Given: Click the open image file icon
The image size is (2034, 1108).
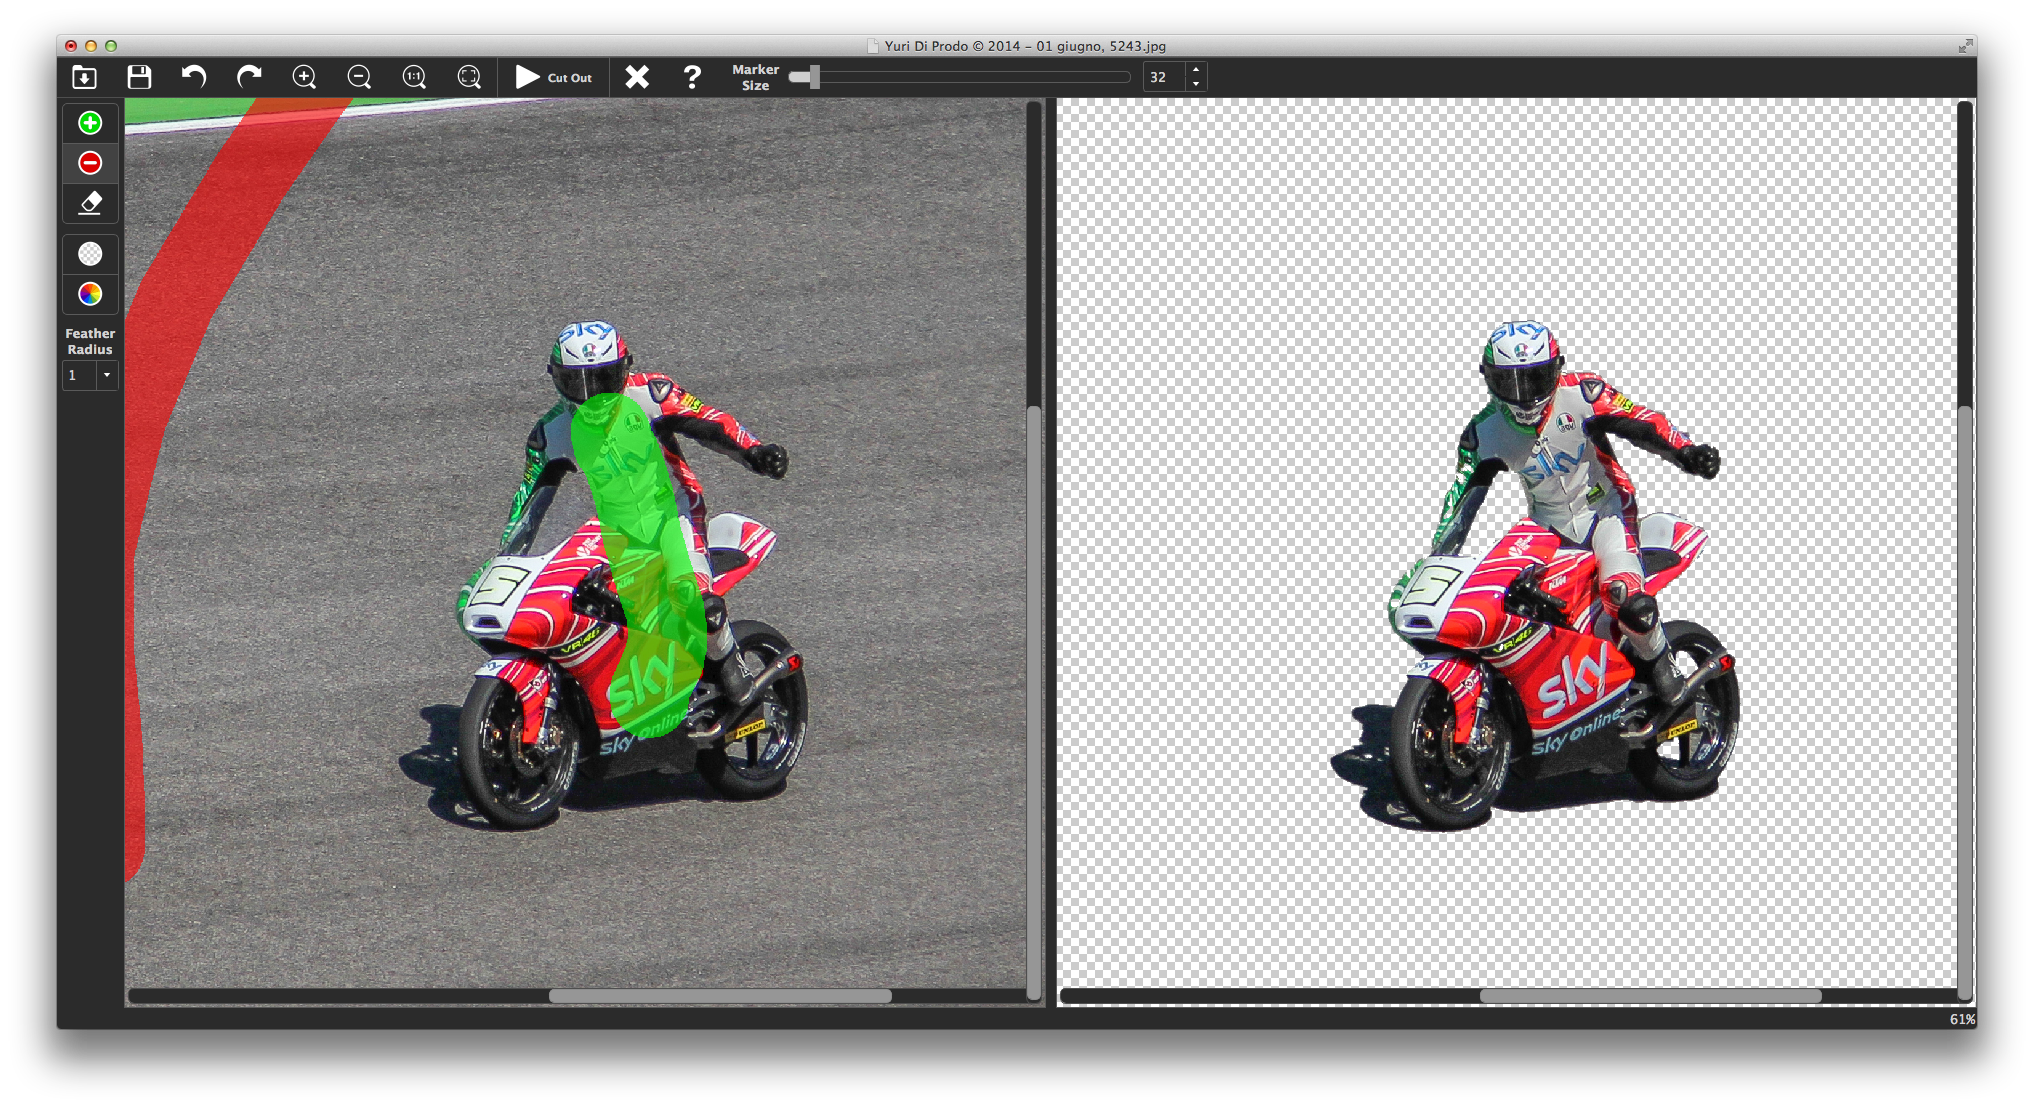Looking at the screenshot, I should (84, 77).
